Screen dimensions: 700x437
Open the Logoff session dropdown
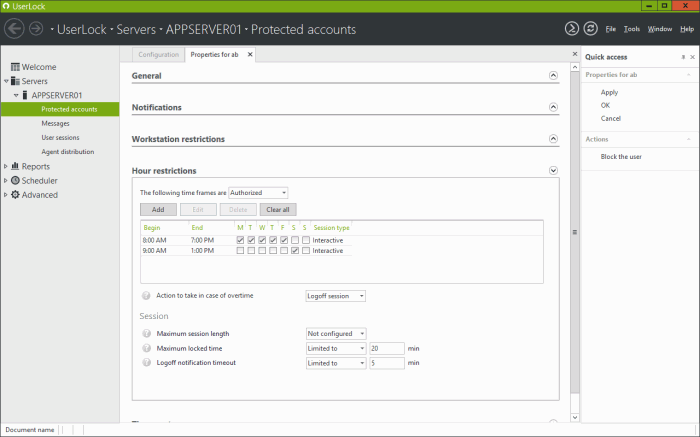(335, 296)
